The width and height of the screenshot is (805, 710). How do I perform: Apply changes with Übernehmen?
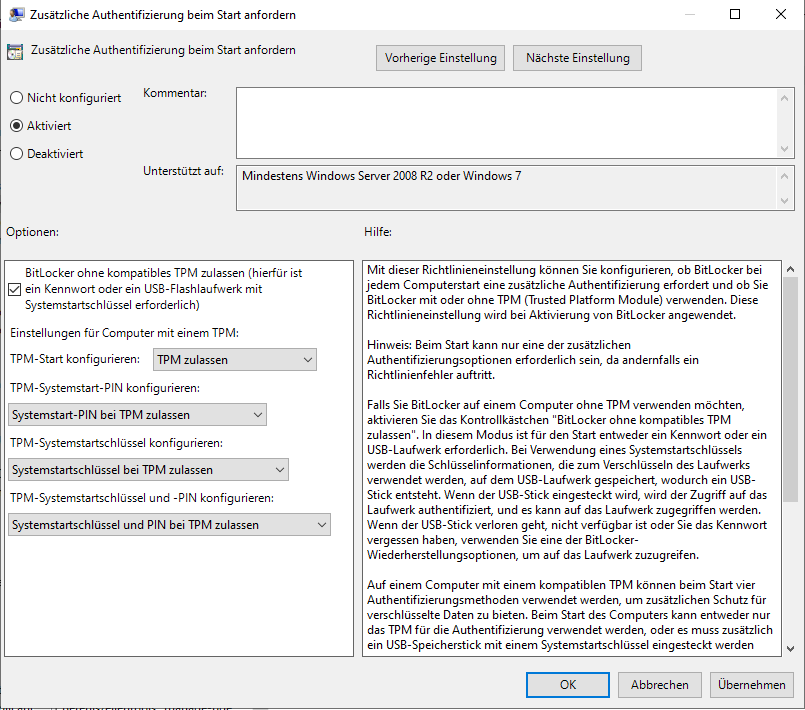752,685
